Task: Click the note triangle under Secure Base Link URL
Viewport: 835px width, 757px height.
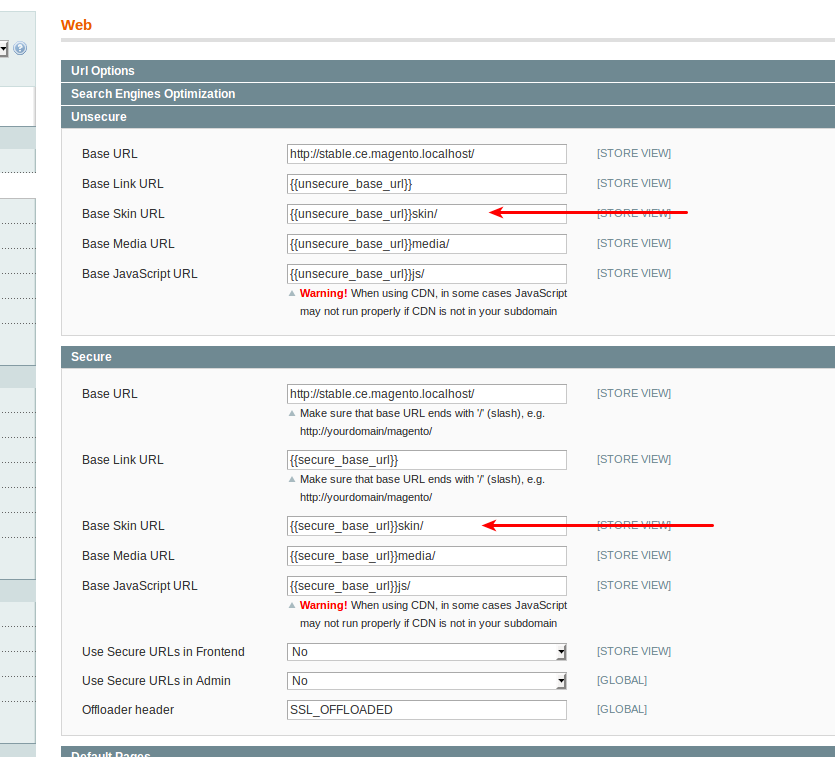Action: [x=292, y=480]
